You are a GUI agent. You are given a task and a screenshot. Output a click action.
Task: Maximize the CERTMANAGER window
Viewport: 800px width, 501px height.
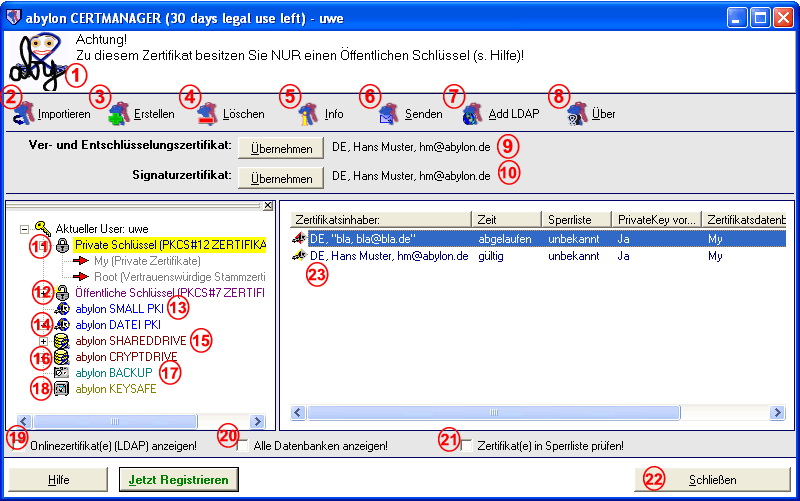760,18
